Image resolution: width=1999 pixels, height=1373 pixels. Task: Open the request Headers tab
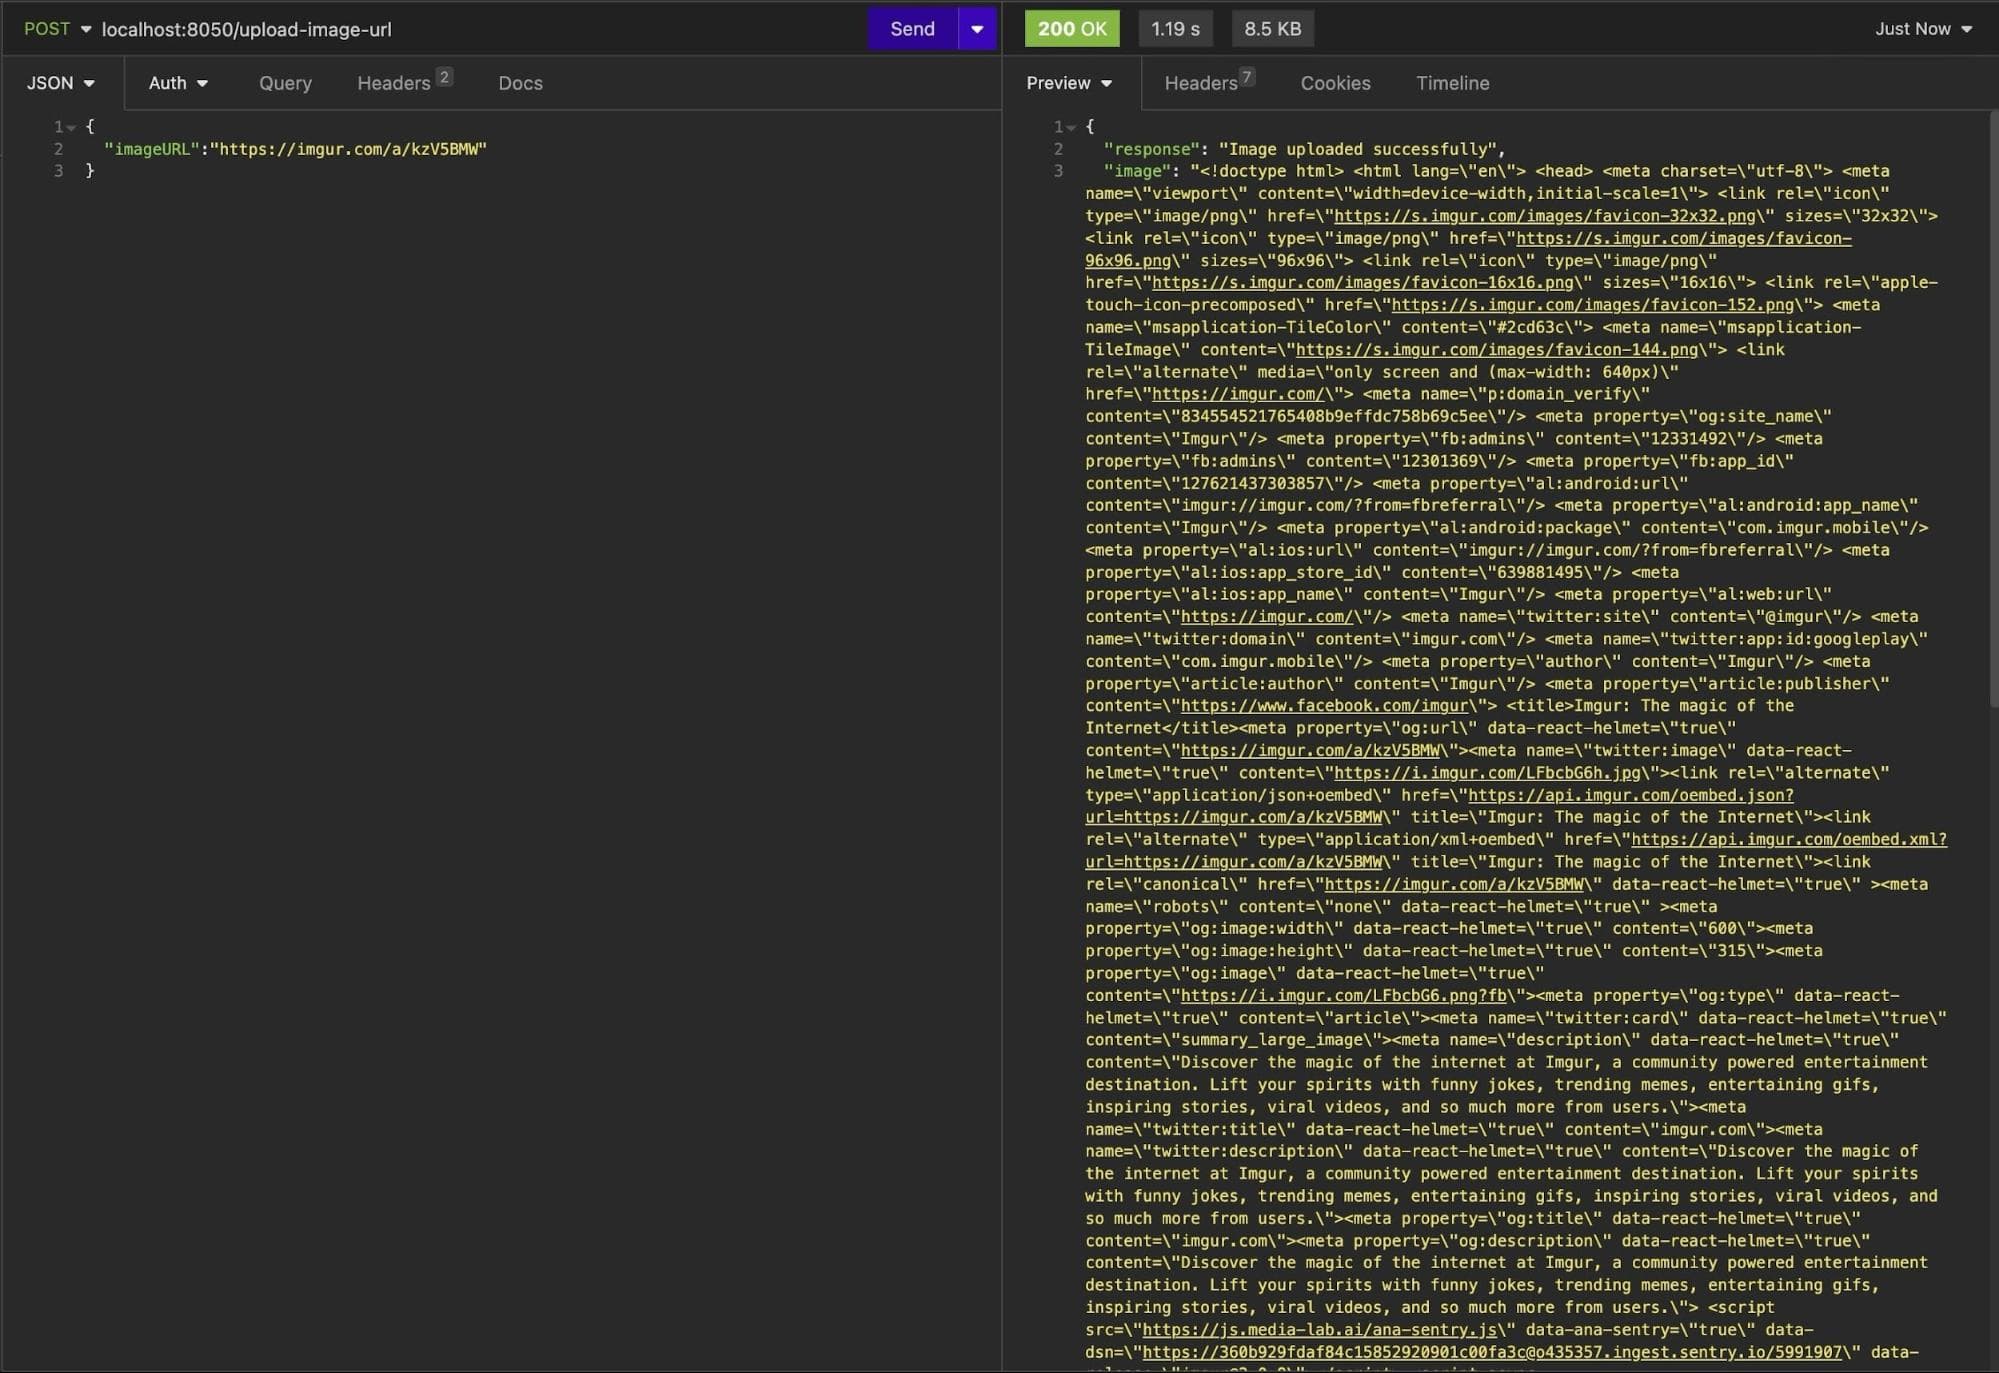pos(394,83)
